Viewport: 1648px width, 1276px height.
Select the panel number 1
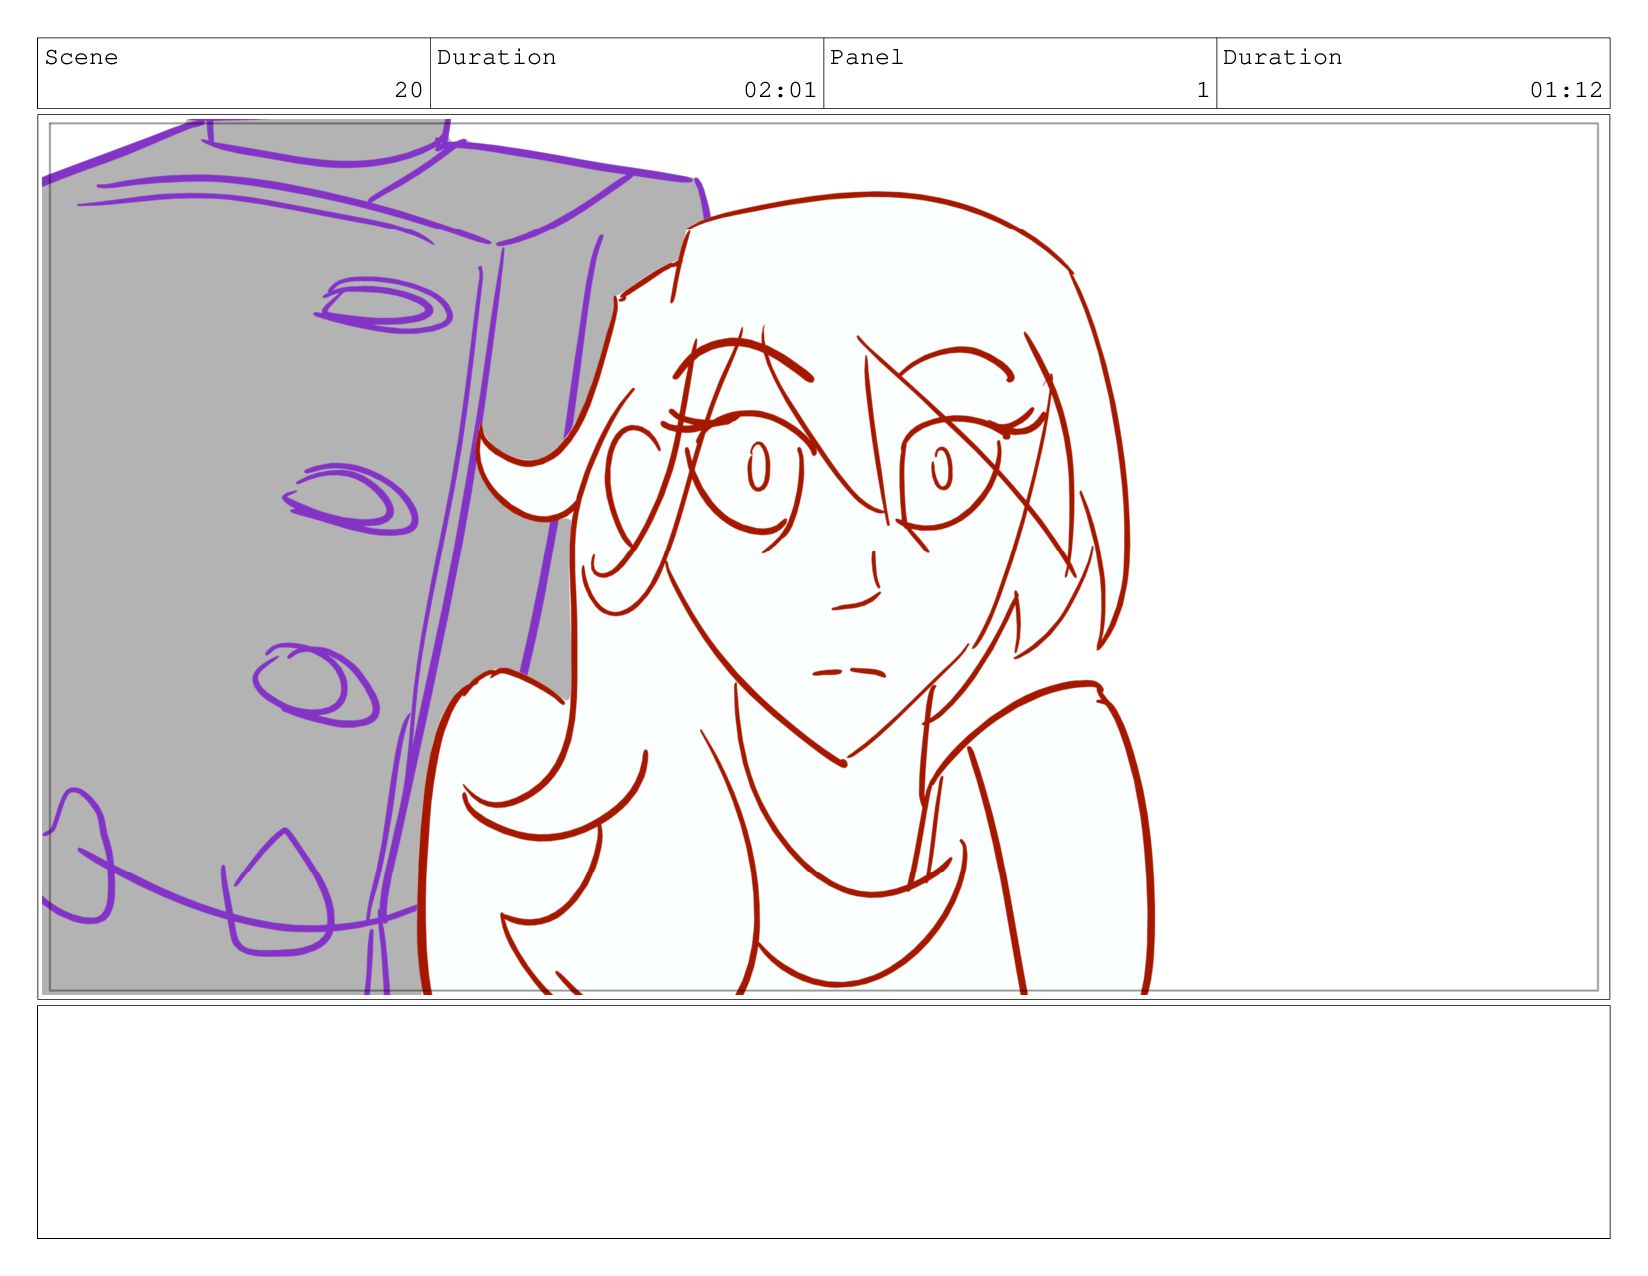coord(1203,90)
